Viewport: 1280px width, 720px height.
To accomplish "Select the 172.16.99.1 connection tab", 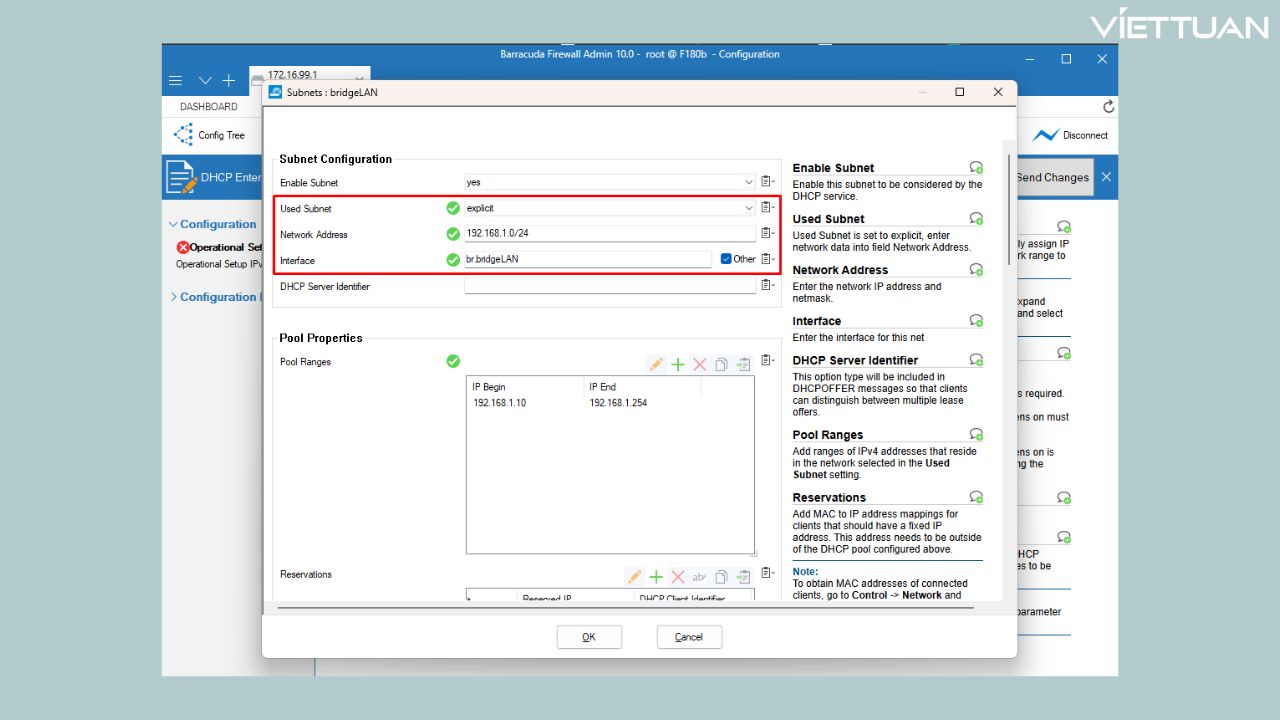I will (300, 76).
